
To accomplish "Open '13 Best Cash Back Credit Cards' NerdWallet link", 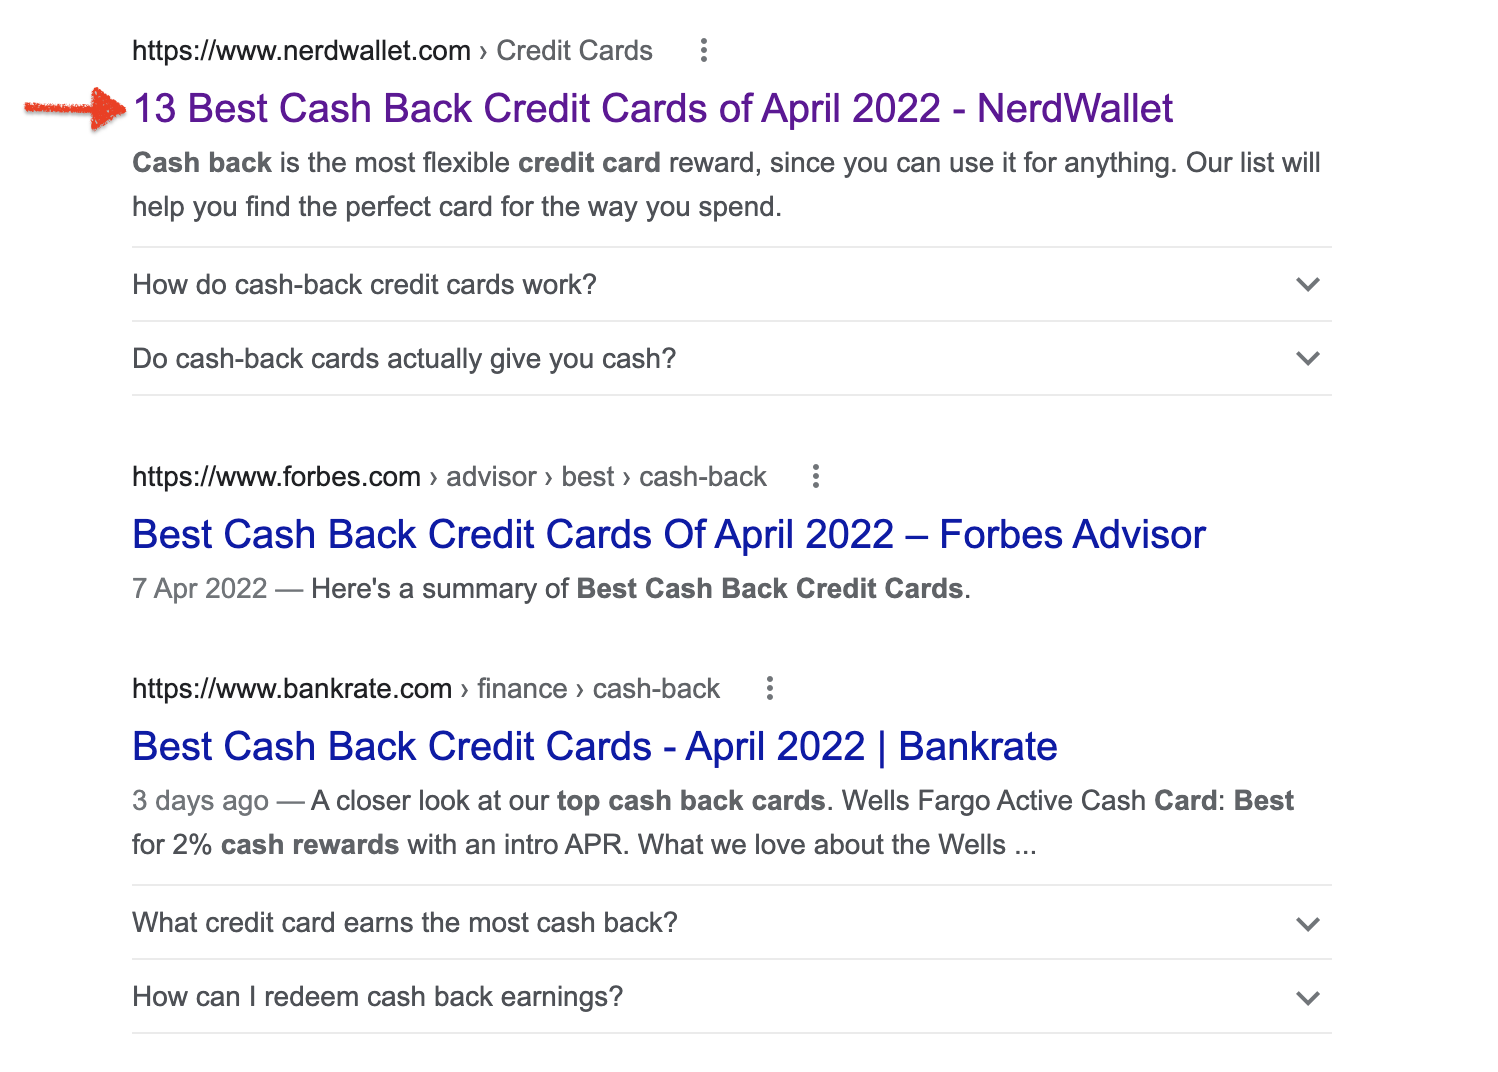I will (653, 108).
